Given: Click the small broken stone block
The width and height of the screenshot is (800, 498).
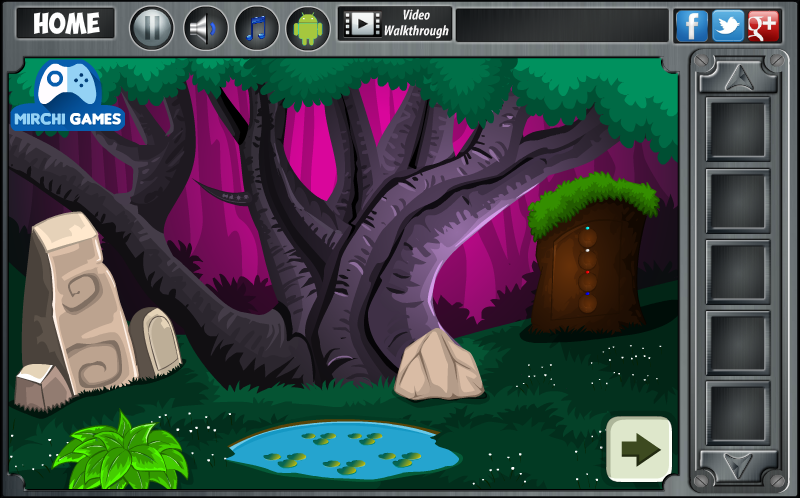Looking at the screenshot, I should pos(42,387).
